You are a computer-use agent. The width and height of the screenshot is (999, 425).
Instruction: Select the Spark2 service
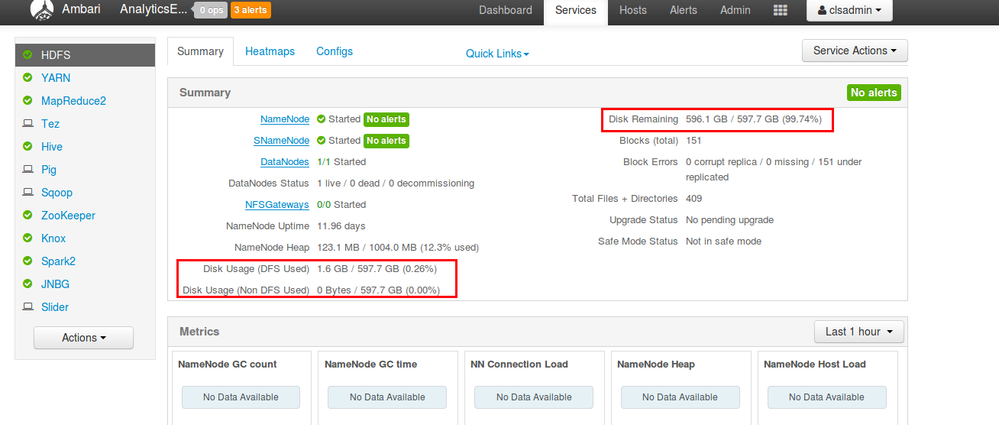[x=59, y=261]
